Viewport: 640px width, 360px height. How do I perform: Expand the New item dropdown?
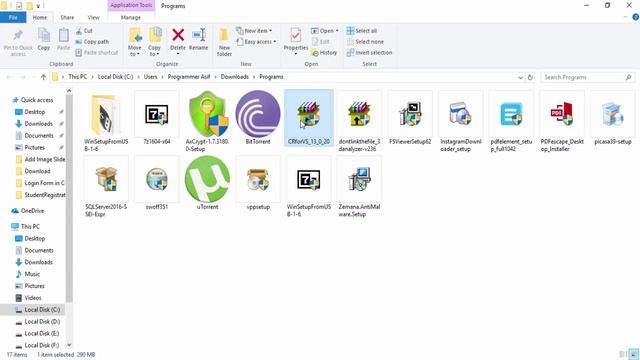[254, 31]
